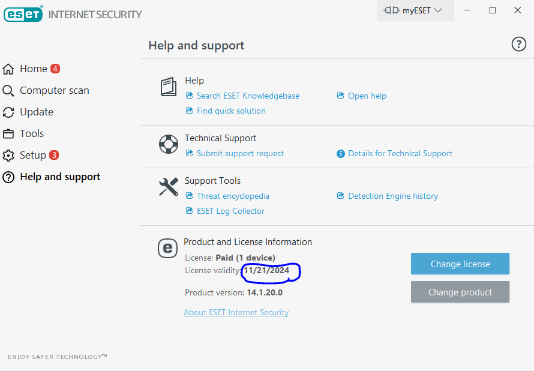
Task: Click the Change product button
Action: tap(460, 292)
